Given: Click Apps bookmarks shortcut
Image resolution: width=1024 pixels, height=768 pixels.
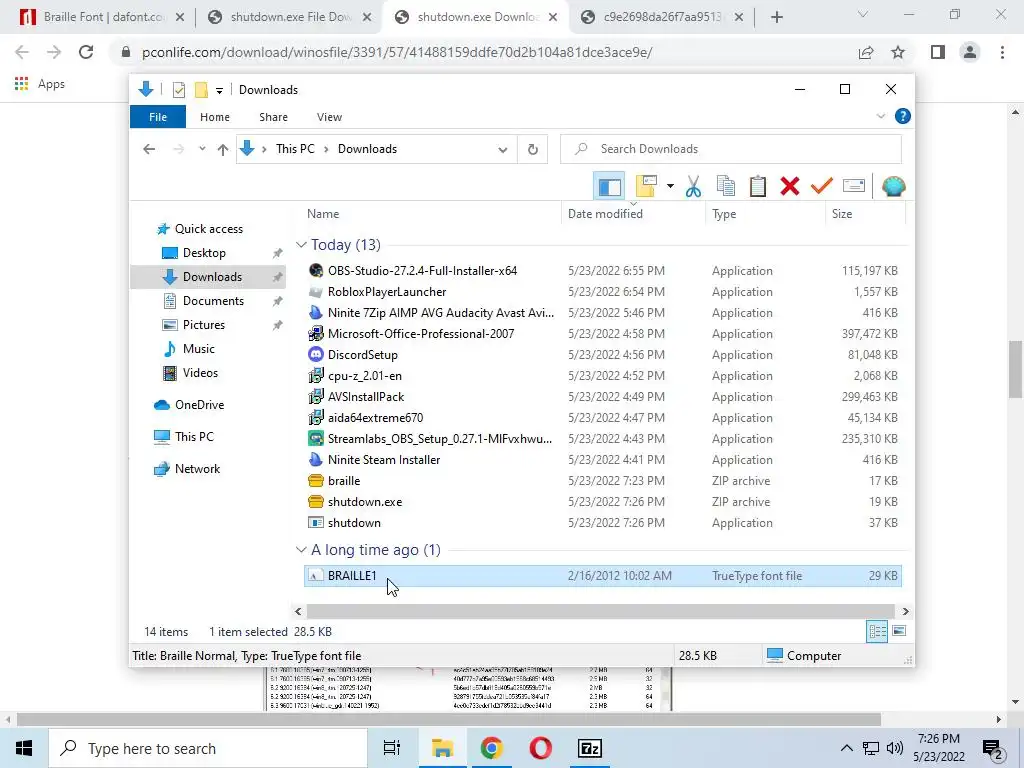Looking at the screenshot, I should tap(40, 84).
